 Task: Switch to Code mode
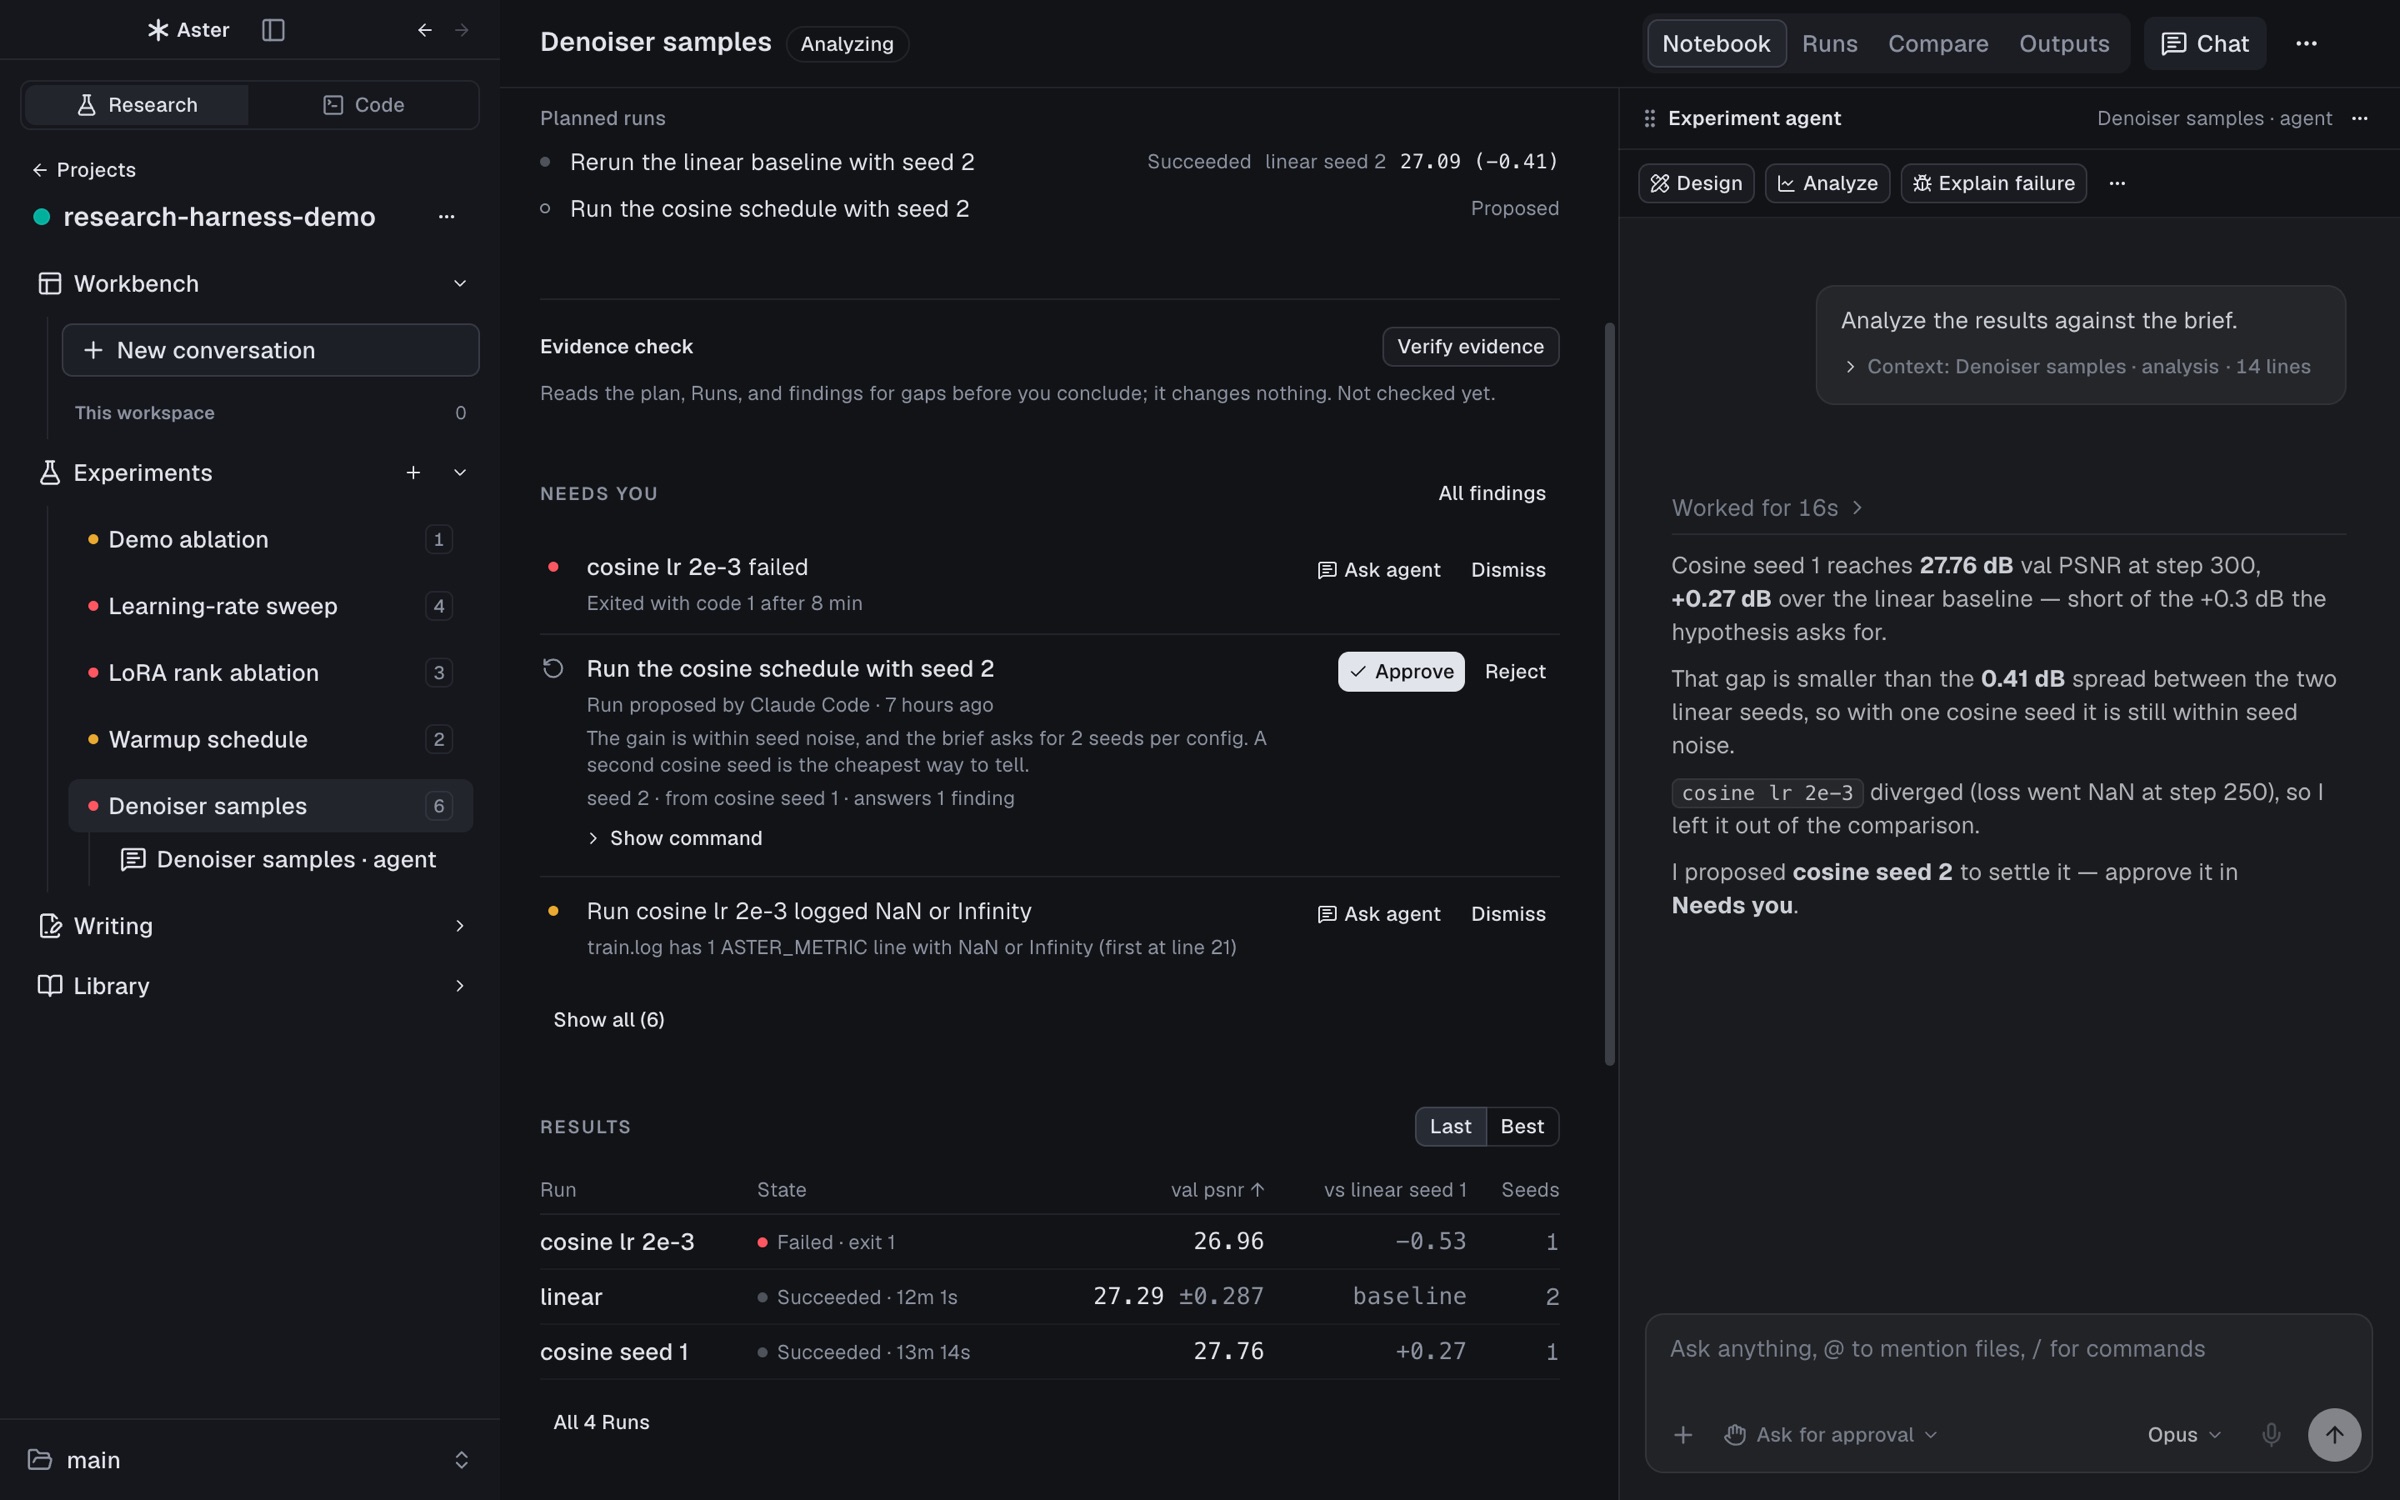[x=363, y=105]
